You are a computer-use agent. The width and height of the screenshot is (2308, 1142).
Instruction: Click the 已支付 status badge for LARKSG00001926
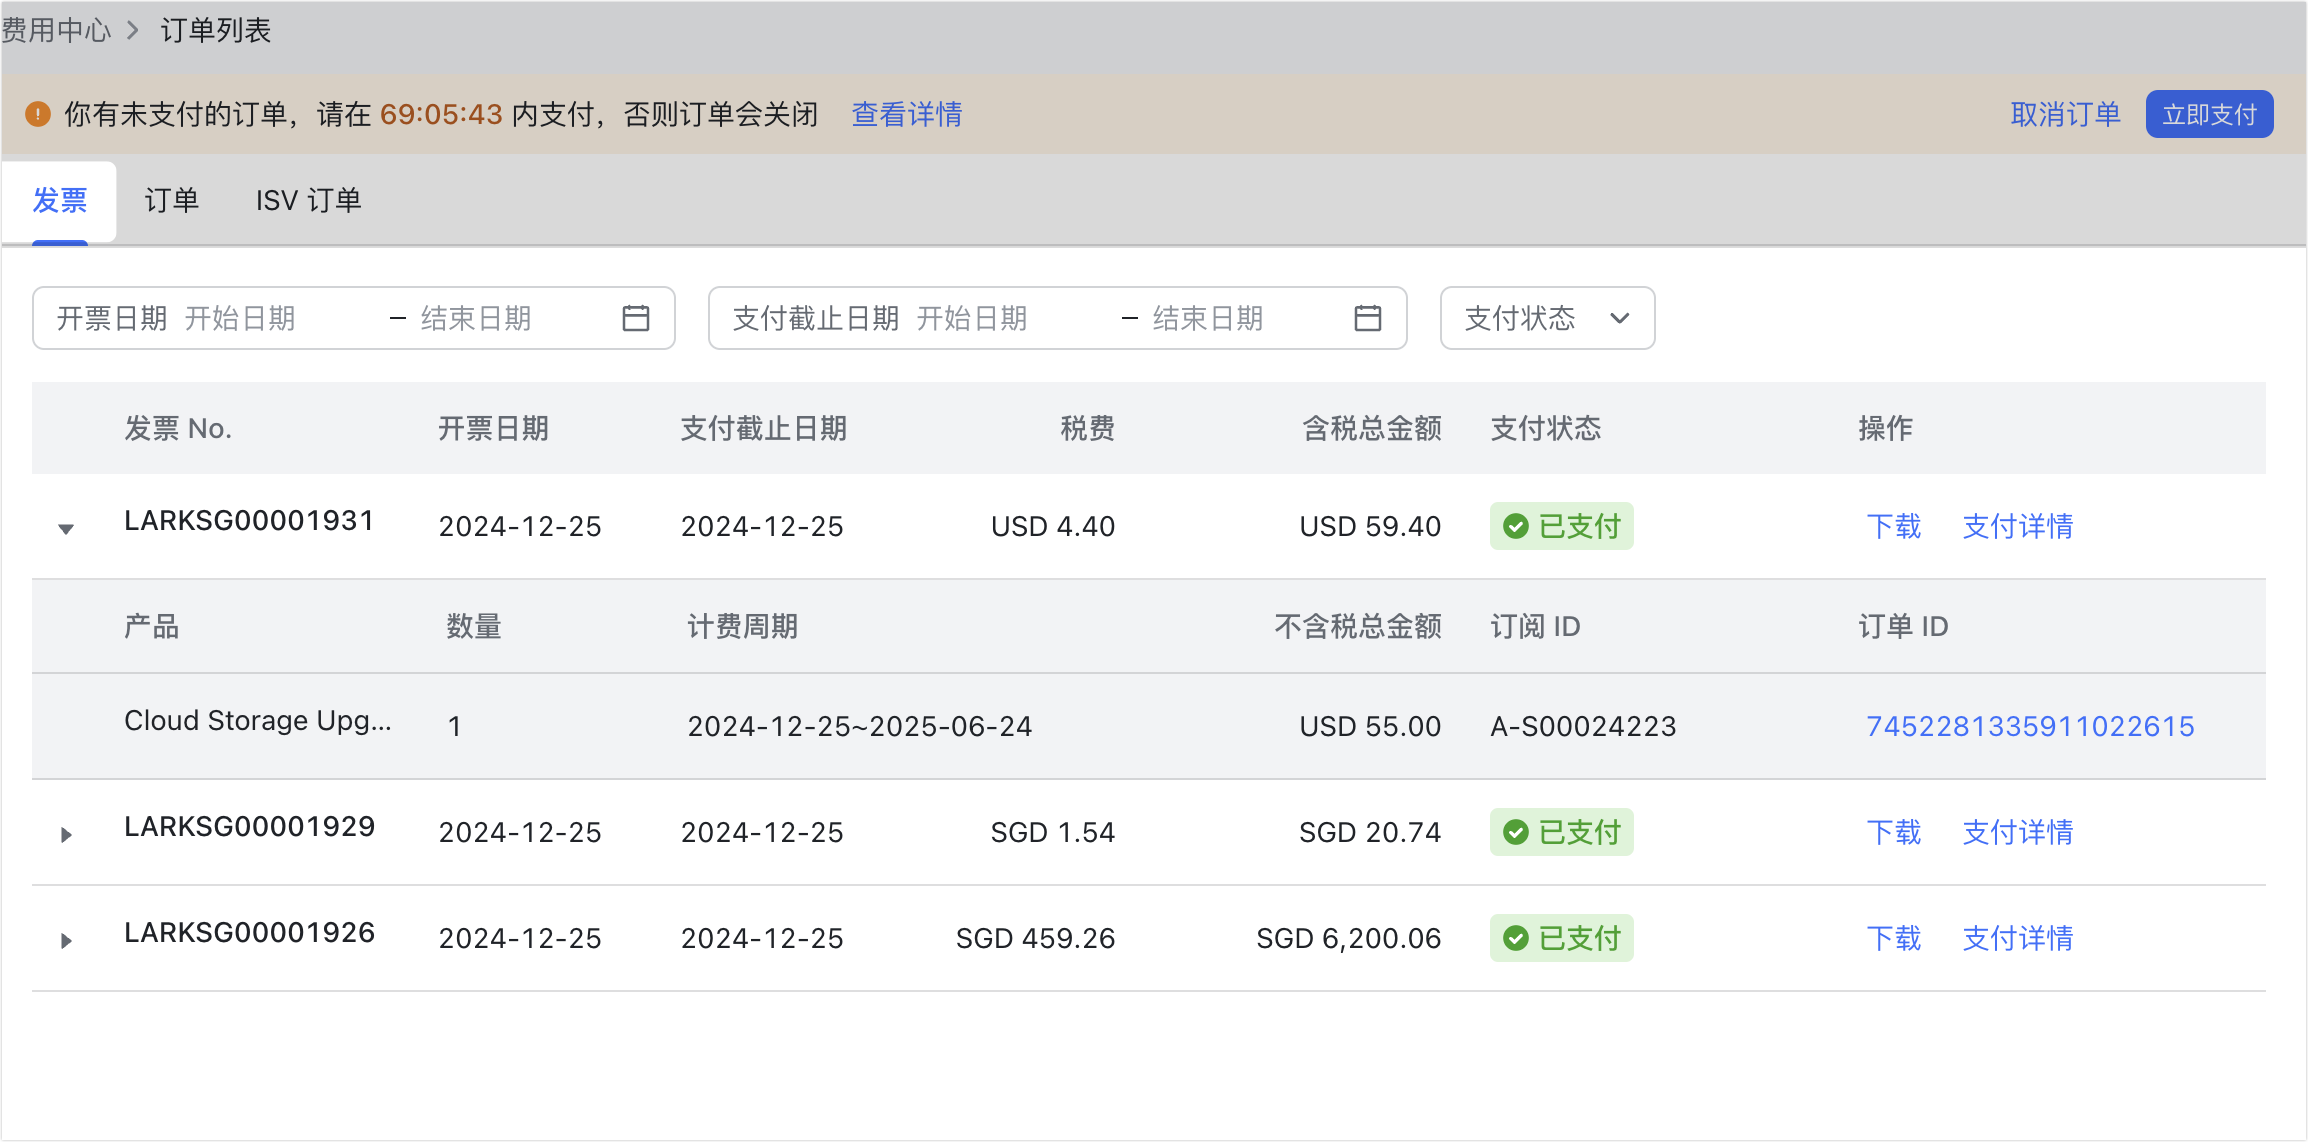(x=1561, y=938)
